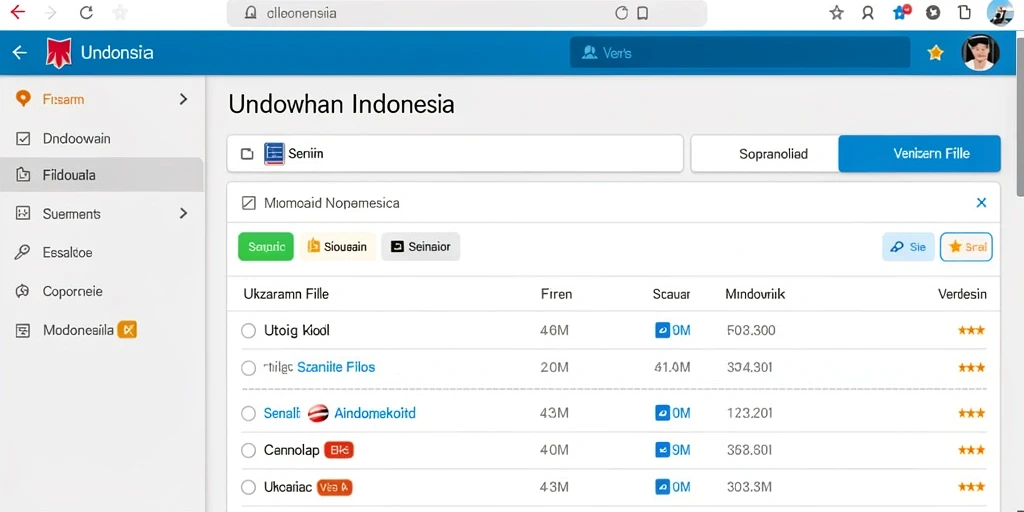Image resolution: width=1024 pixels, height=512 pixels.
Task: Go back with the browser back arrow
Action: pos(18,12)
